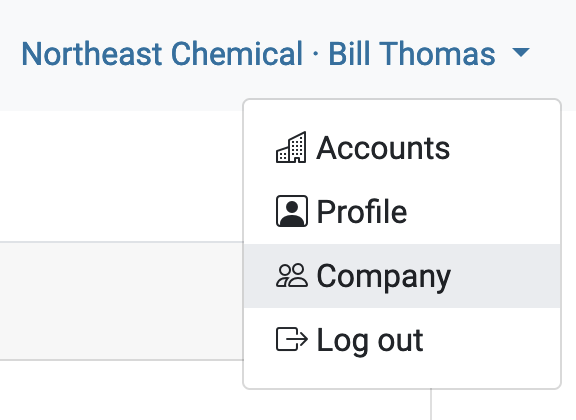The width and height of the screenshot is (576, 420).
Task: Click the gray table row behind menu
Action: pyautogui.click(x=121, y=301)
